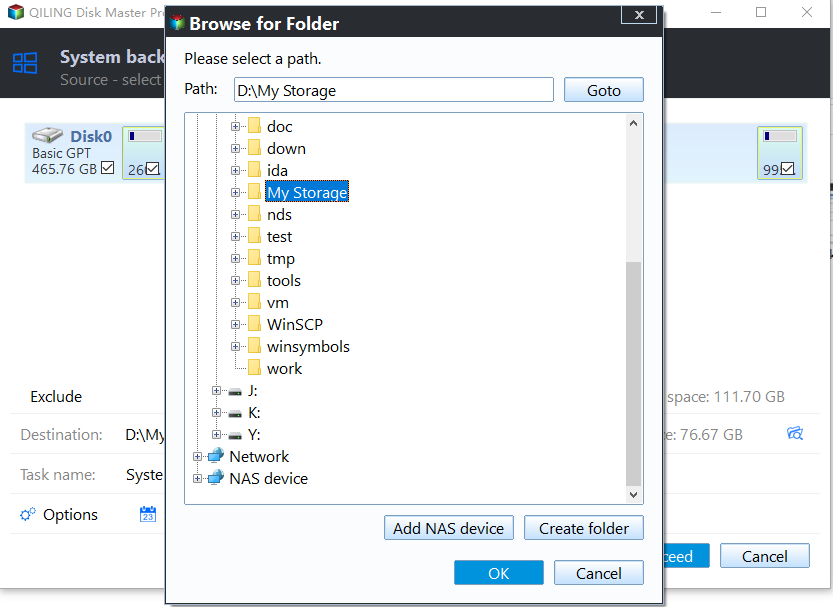Click the NAS device icon
The height and width of the screenshot is (607, 833).
click(x=216, y=478)
